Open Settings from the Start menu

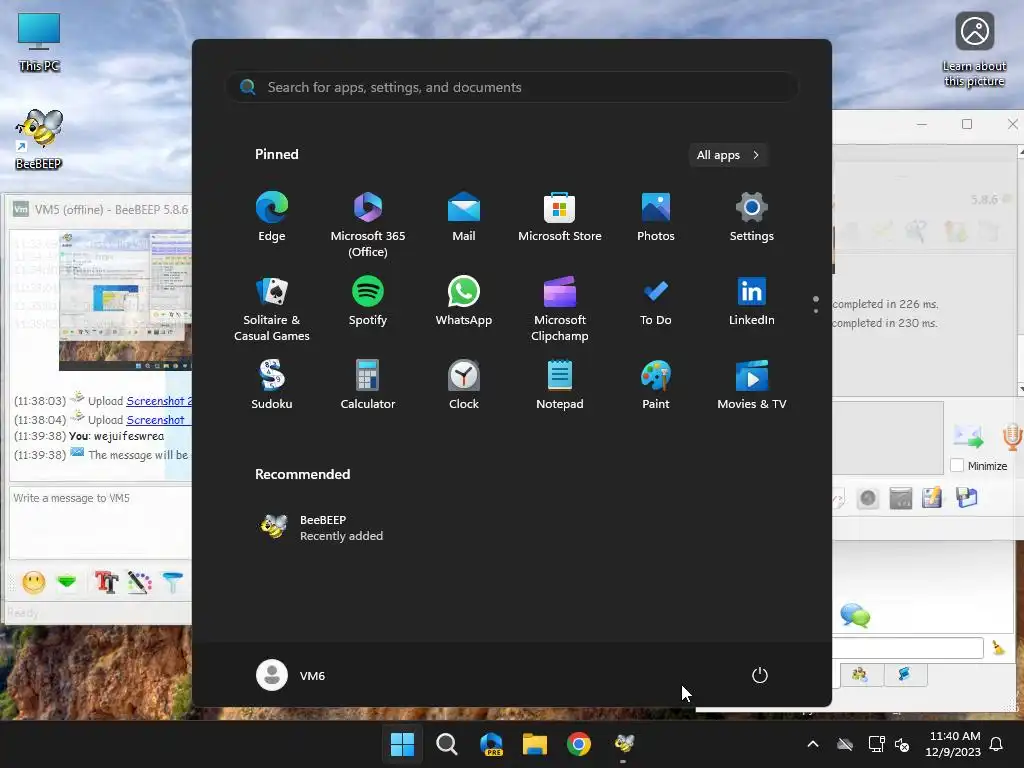(752, 217)
